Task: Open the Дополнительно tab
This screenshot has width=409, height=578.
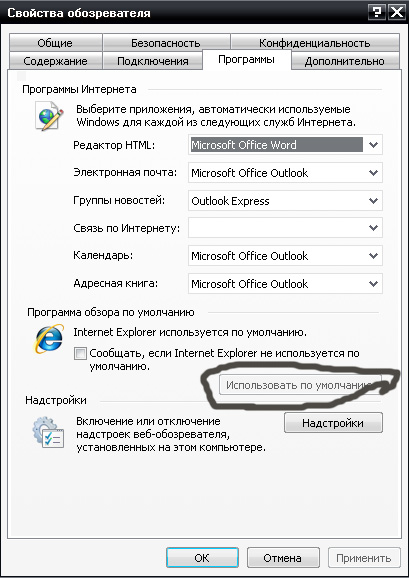Action: click(345, 60)
